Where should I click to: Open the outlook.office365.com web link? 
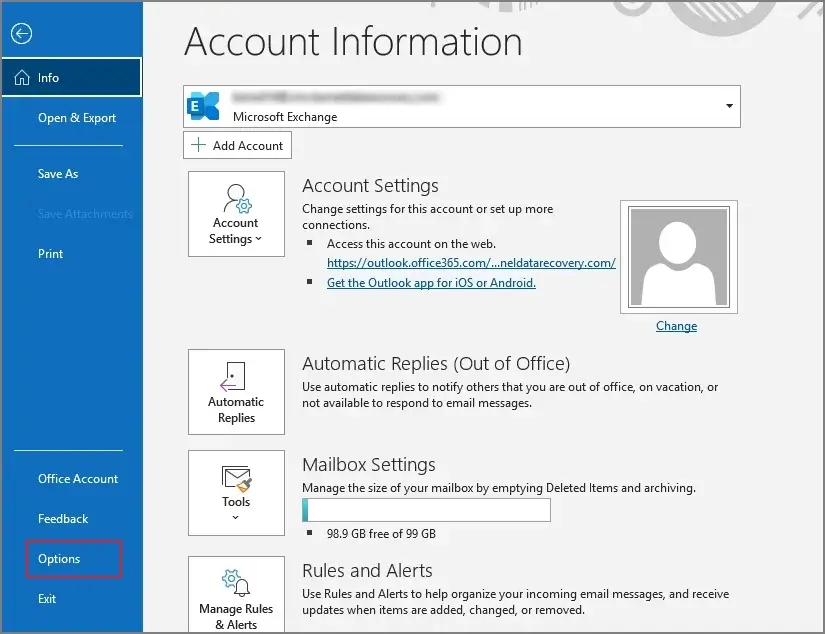(x=471, y=263)
